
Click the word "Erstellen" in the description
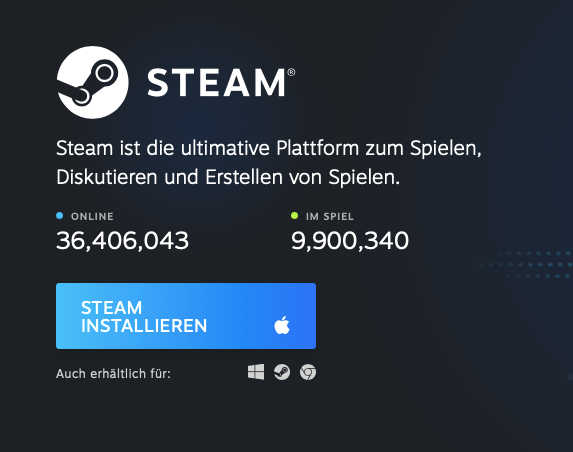(x=244, y=177)
